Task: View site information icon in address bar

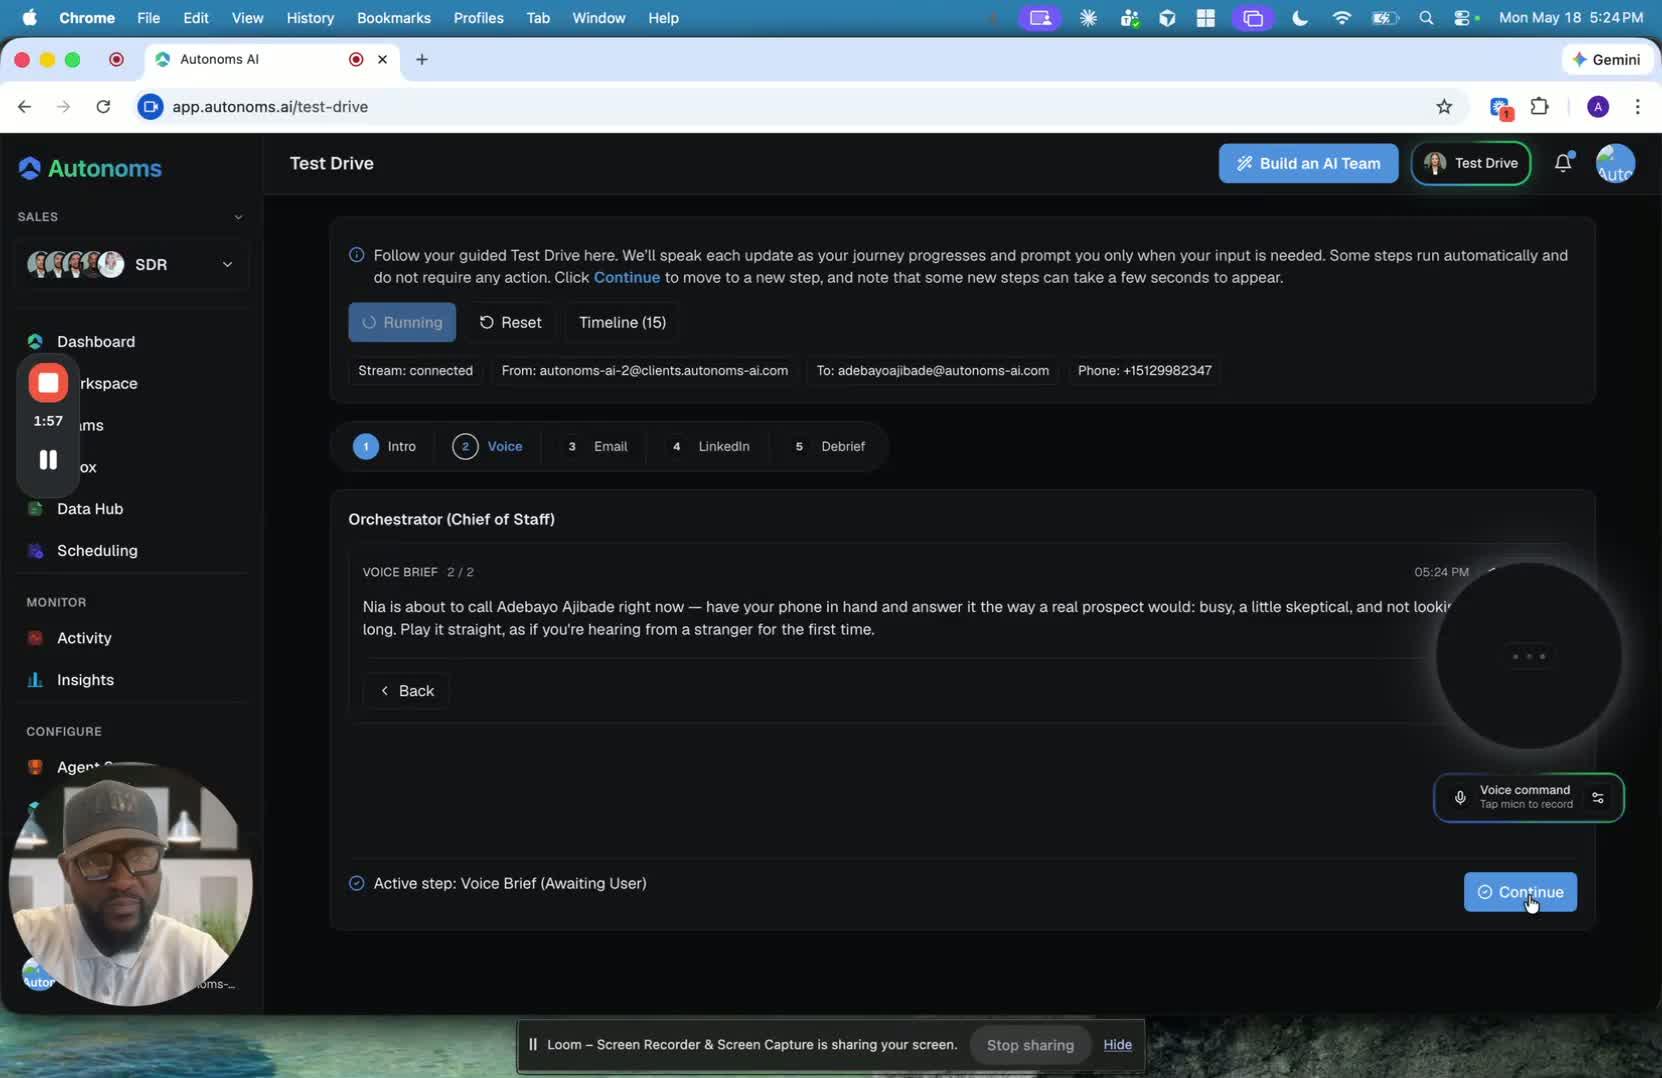Action: pyautogui.click(x=150, y=107)
